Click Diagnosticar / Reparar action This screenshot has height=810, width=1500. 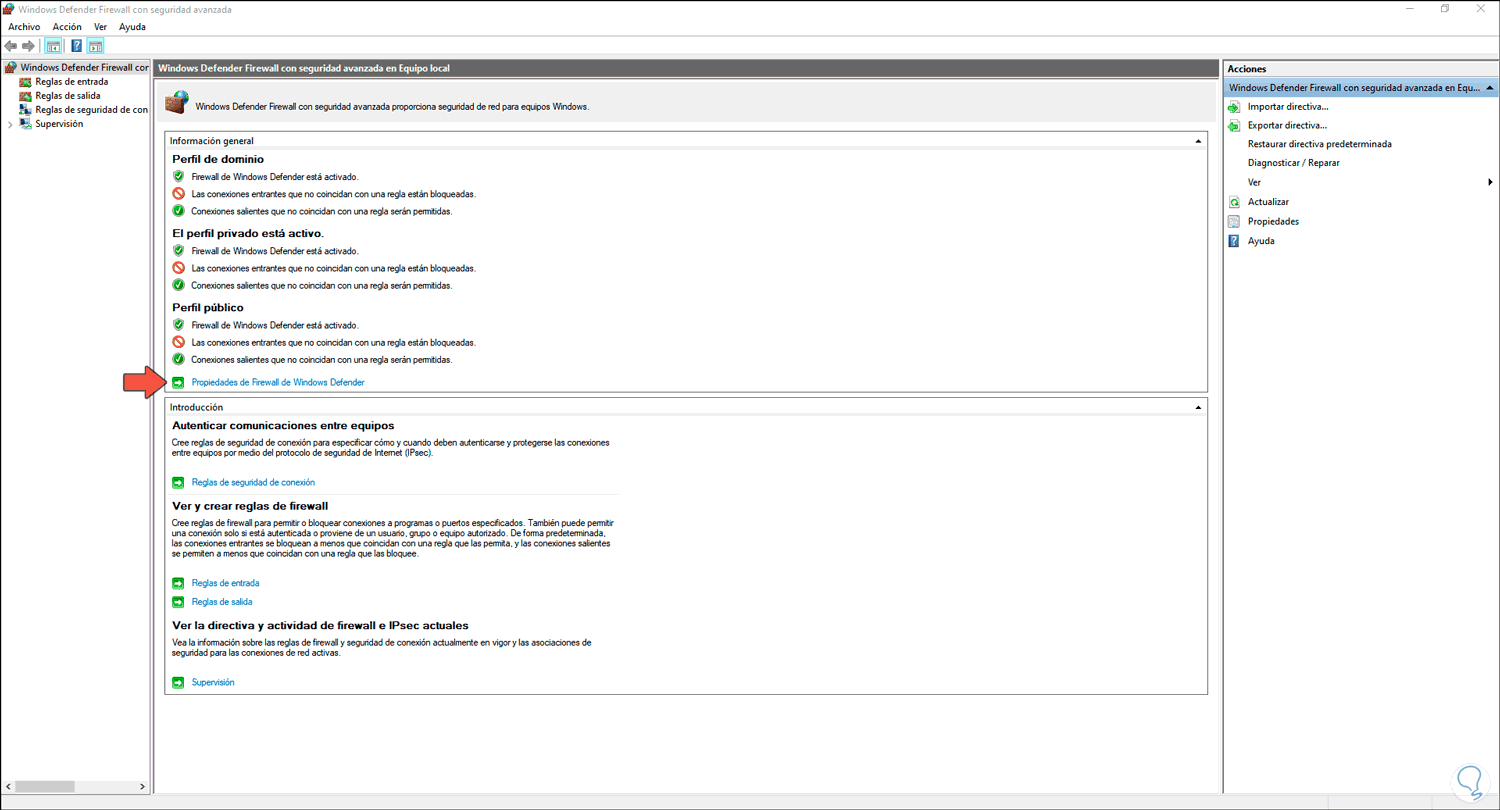(x=1293, y=163)
